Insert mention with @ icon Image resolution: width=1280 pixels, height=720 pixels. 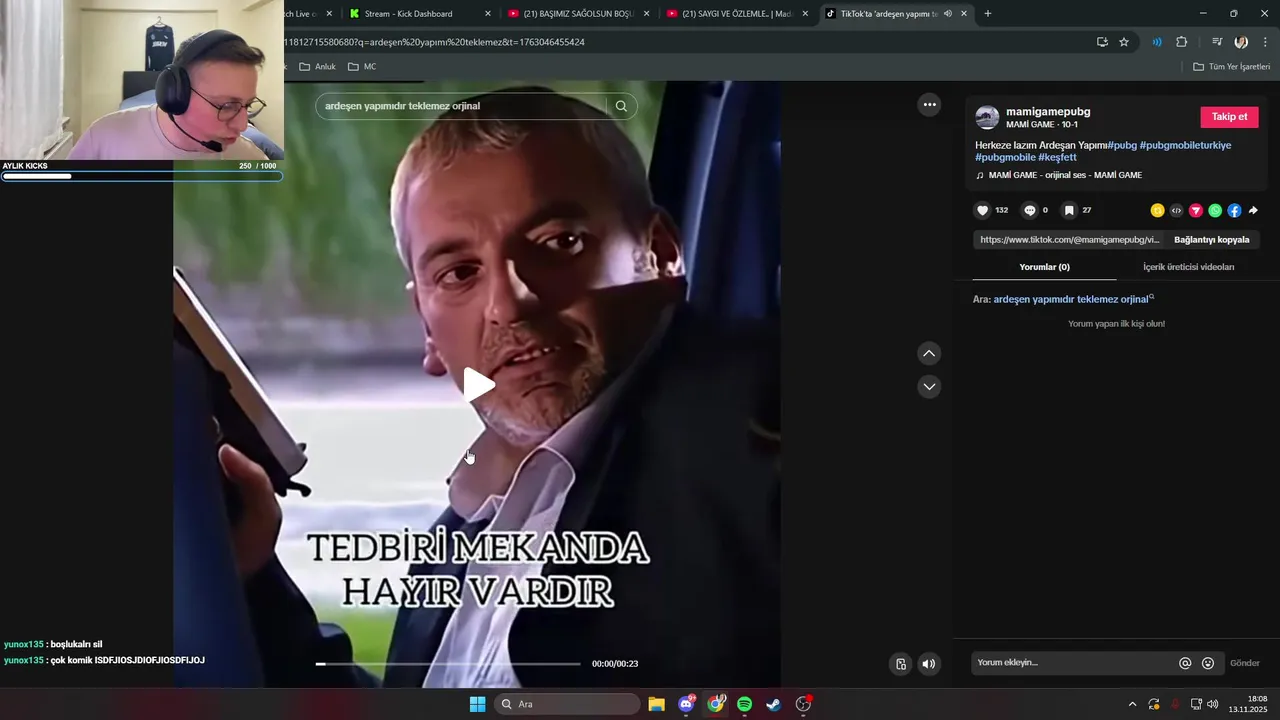coord(1185,663)
